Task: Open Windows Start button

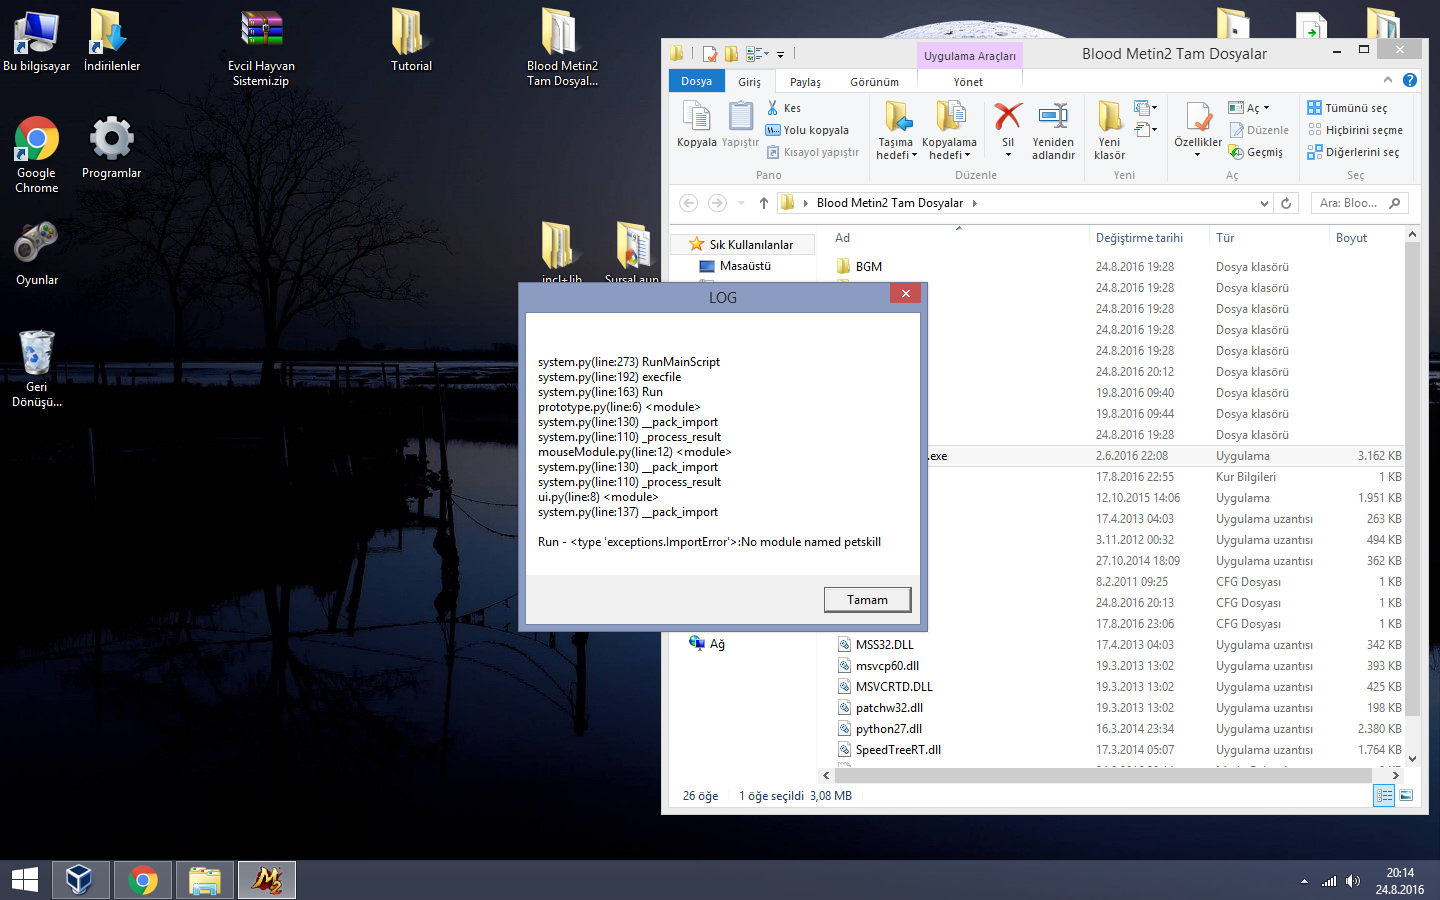Action: point(25,880)
